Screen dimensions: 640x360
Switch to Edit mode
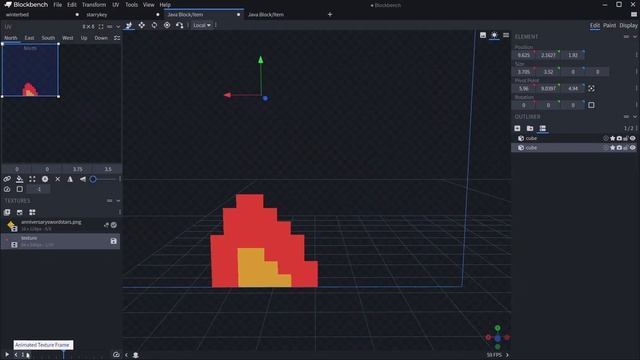pyautogui.click(x=595, y=25)
